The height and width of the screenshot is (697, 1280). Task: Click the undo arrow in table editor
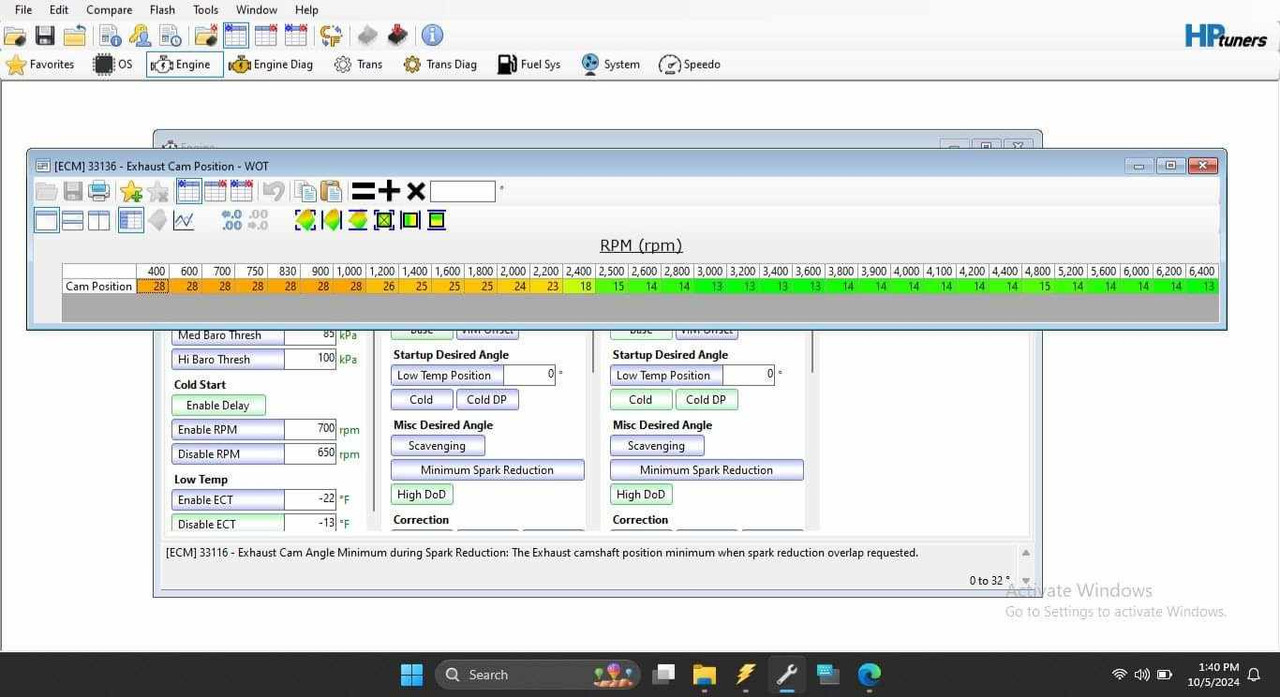[x=273, y=191]
